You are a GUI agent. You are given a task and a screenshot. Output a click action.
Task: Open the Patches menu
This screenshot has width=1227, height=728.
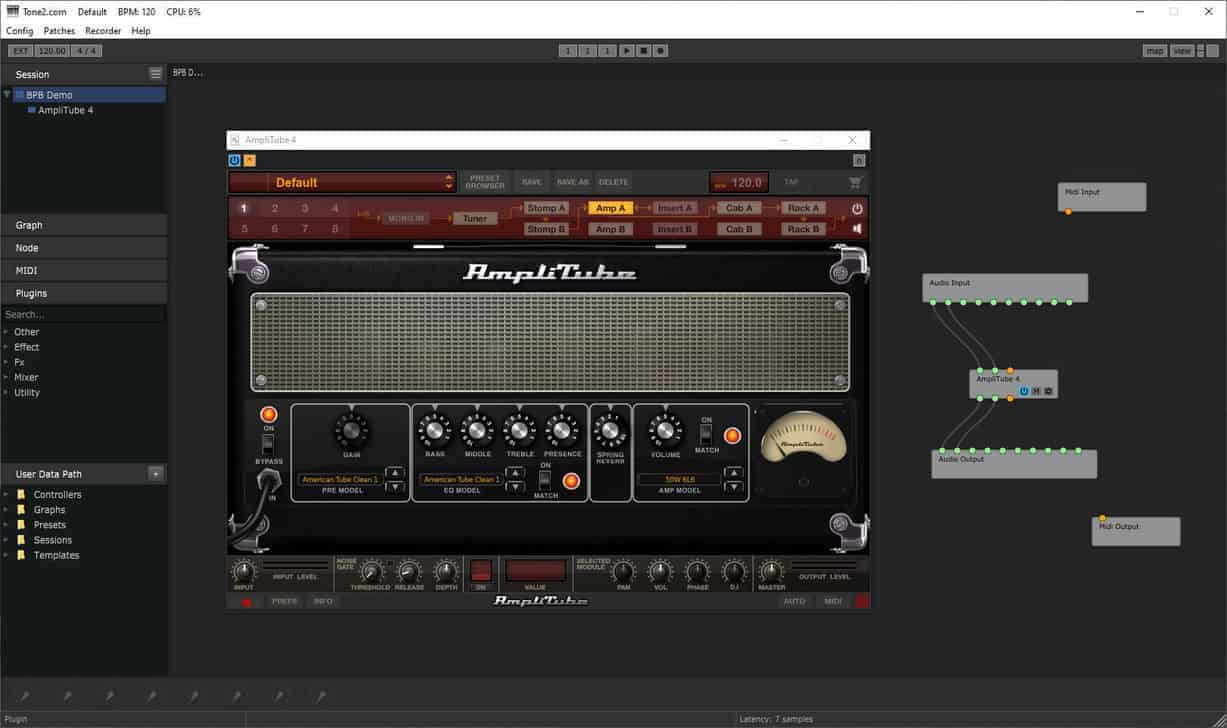pos(59,31)
